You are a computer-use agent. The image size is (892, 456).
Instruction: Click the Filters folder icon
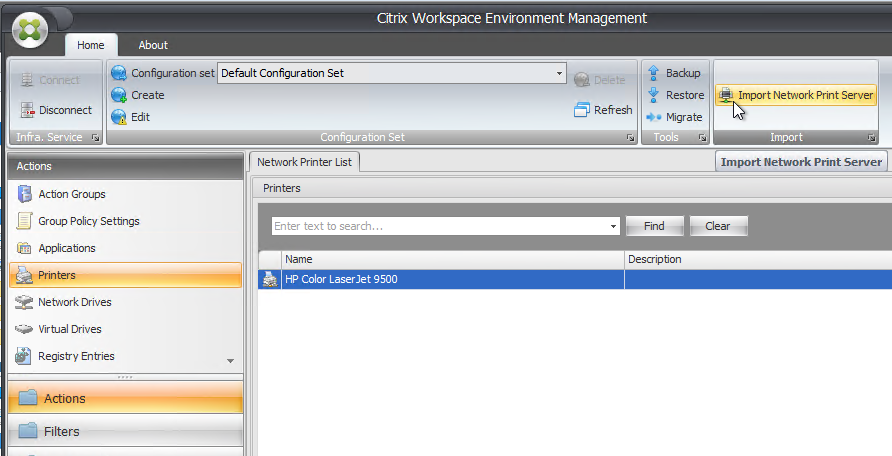coord(28,430)
